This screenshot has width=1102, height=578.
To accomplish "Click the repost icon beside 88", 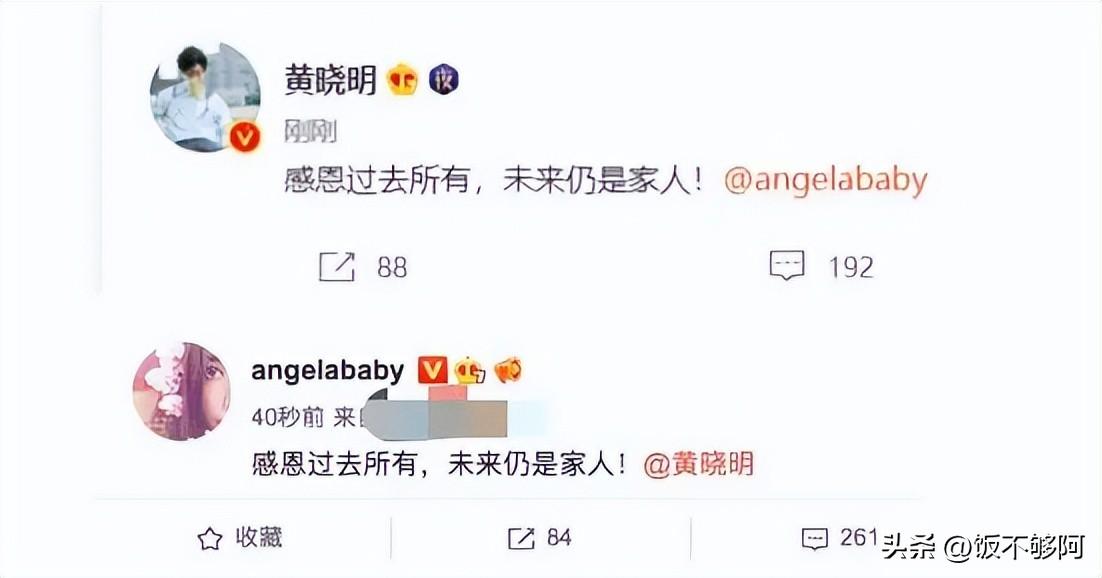I will click(x=337, y=266).
